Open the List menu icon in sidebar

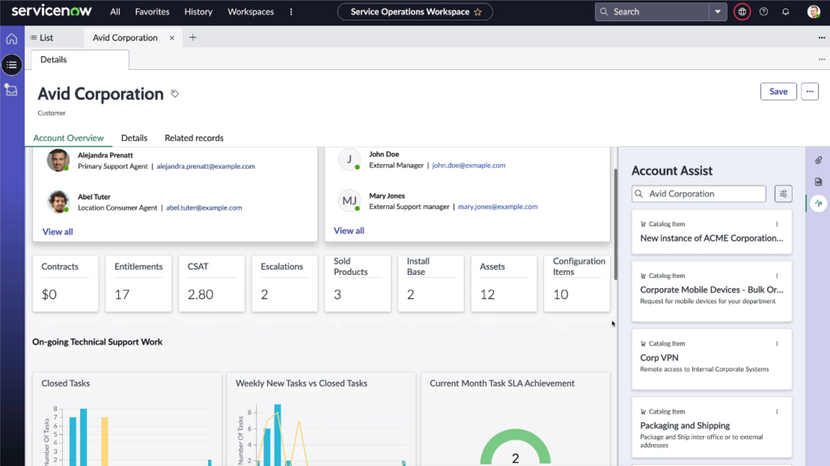12,65
